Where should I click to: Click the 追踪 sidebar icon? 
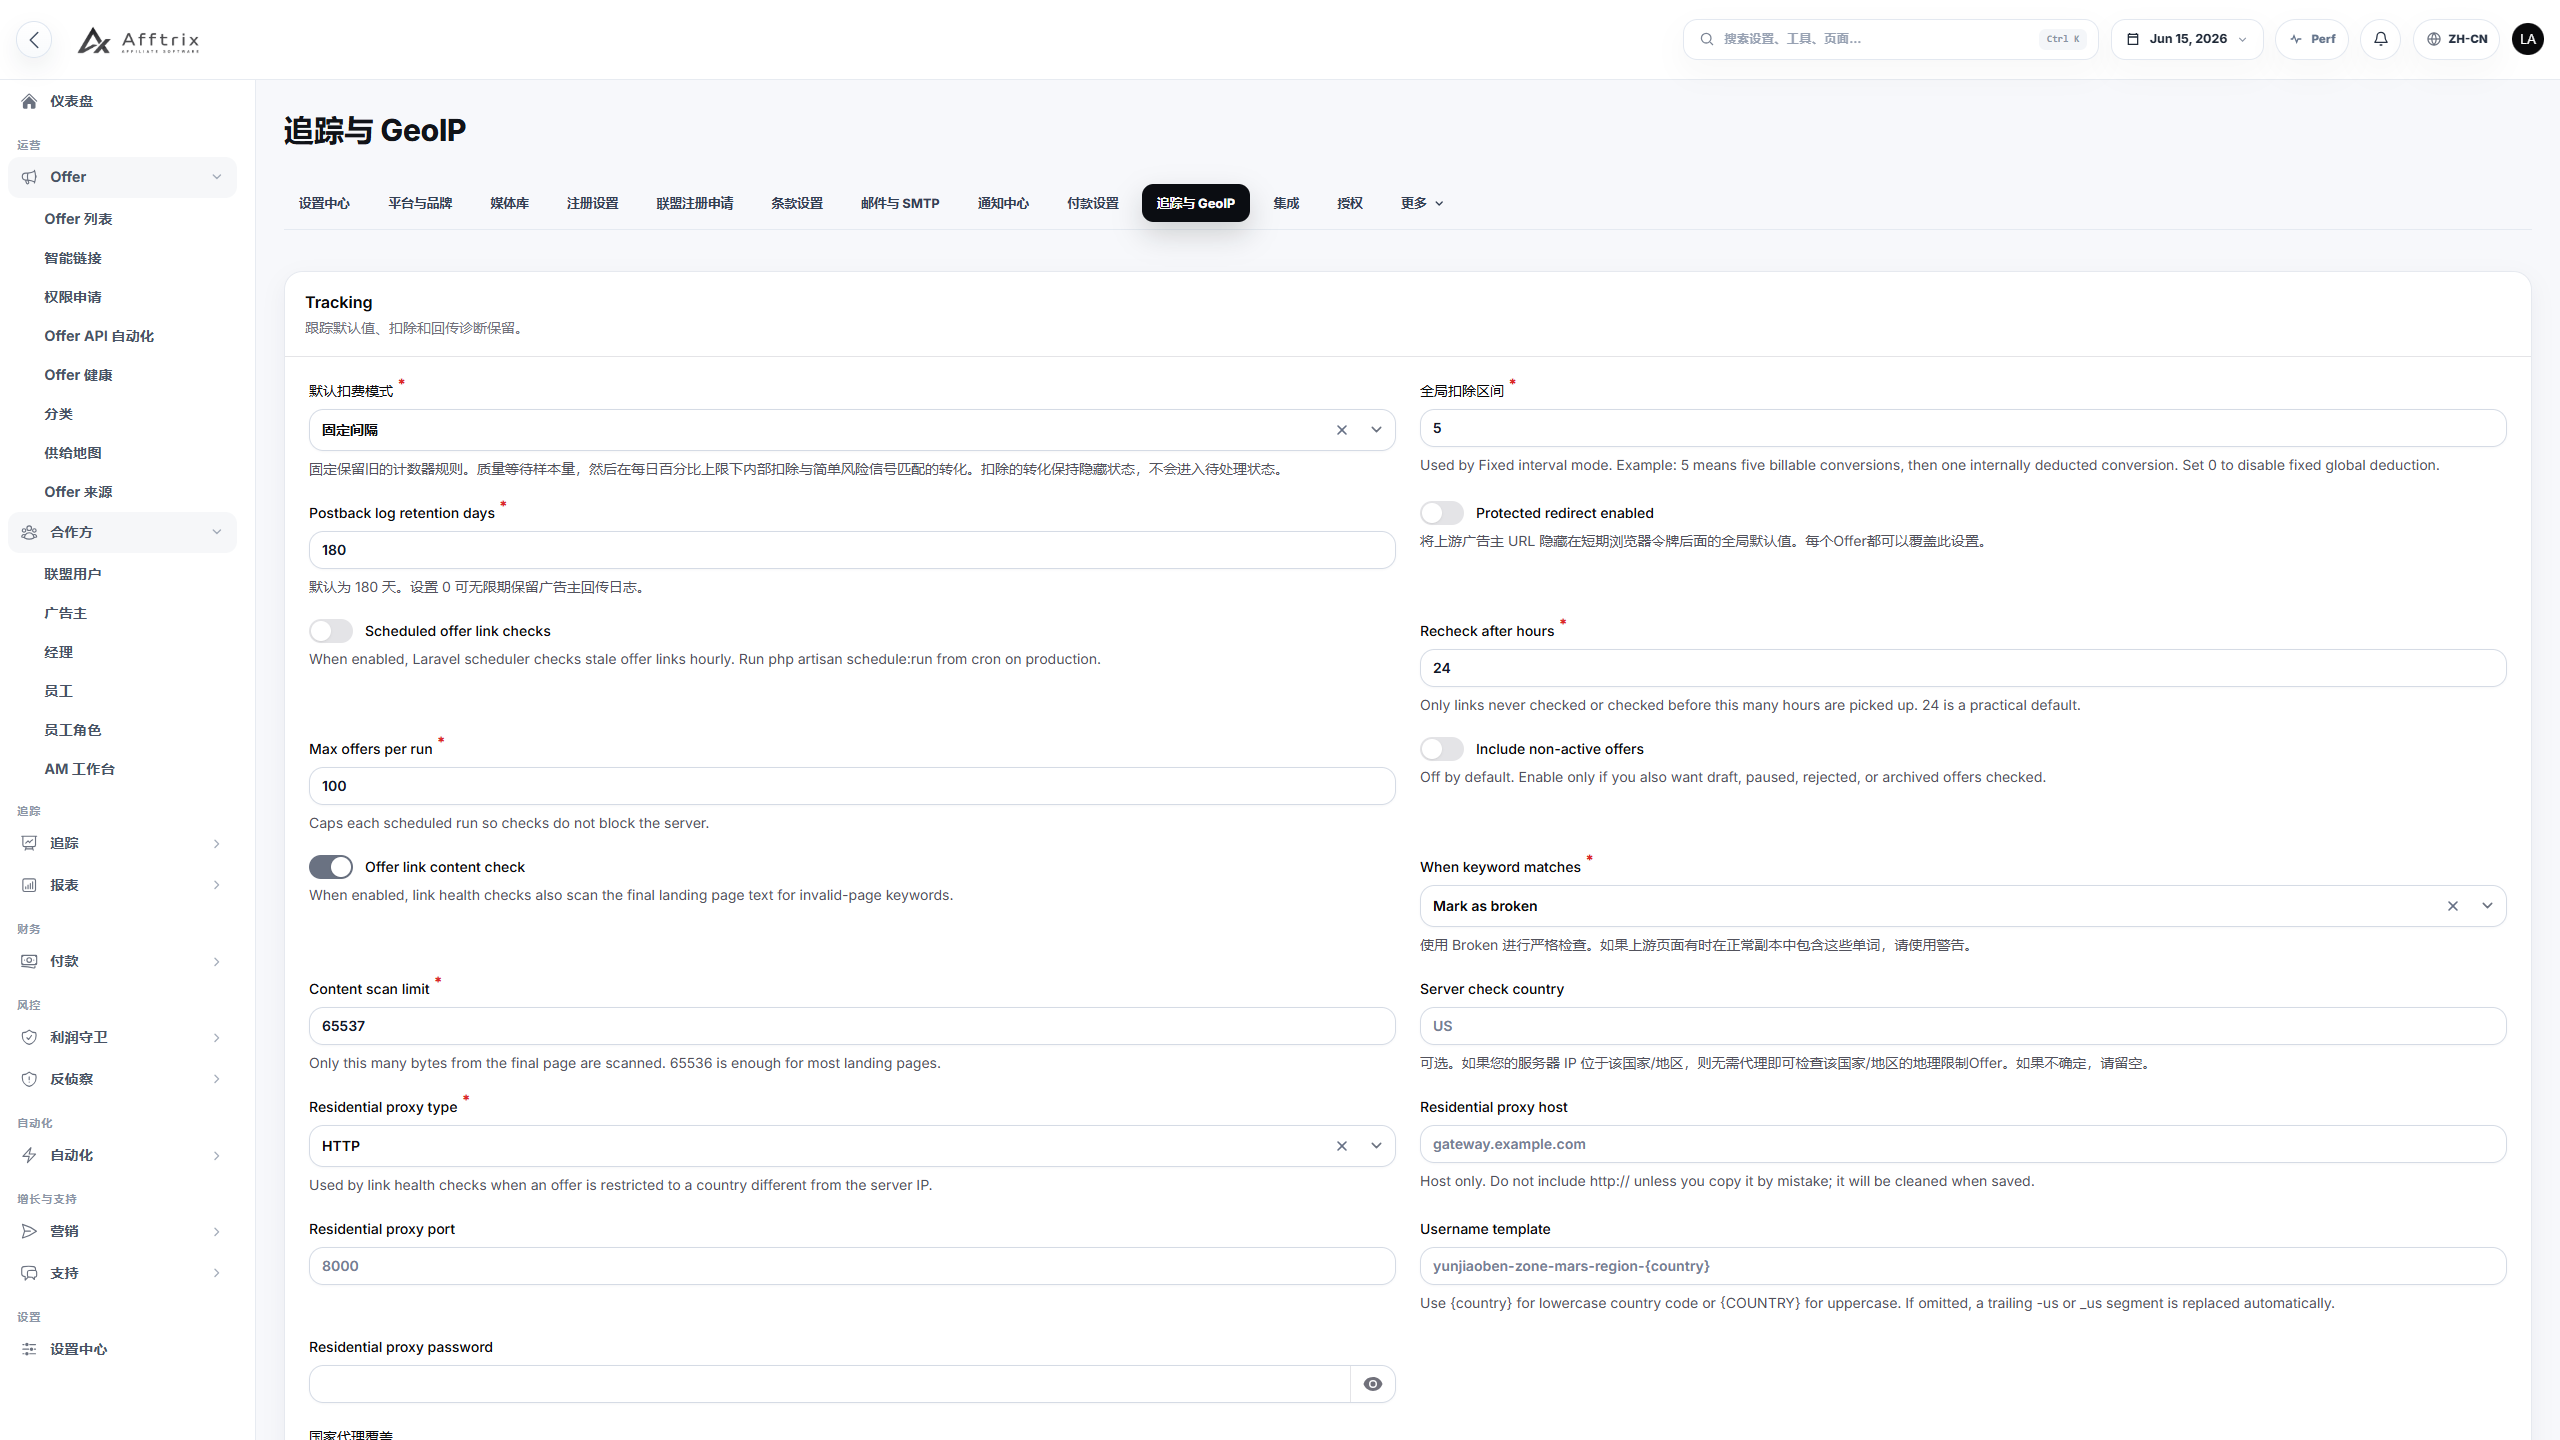(x=29, y=843)
